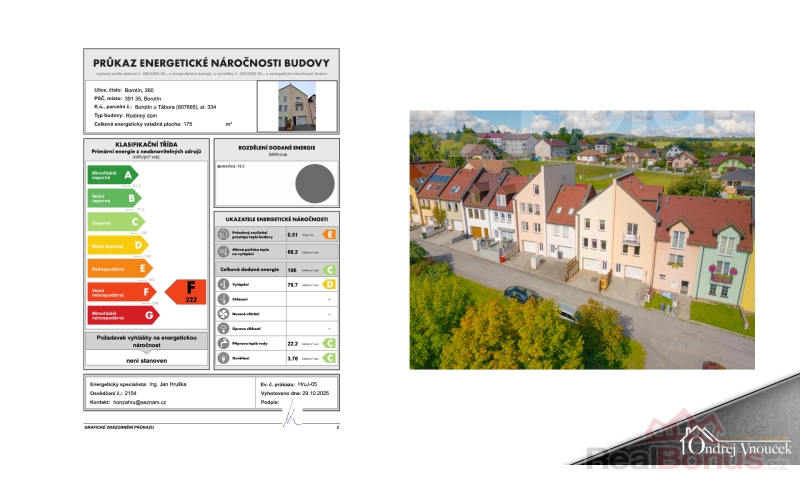Click the hot water preparation tap icon
The height and width of the screenshot is (480, 800).
tap(223, 342)
